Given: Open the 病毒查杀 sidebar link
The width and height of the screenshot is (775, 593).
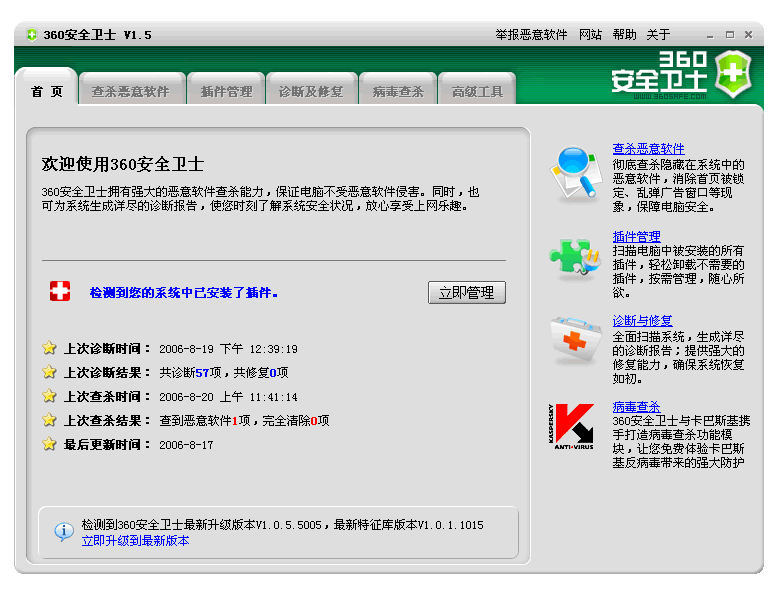Looking at the screenshot, I should click(x=636, y=407).
